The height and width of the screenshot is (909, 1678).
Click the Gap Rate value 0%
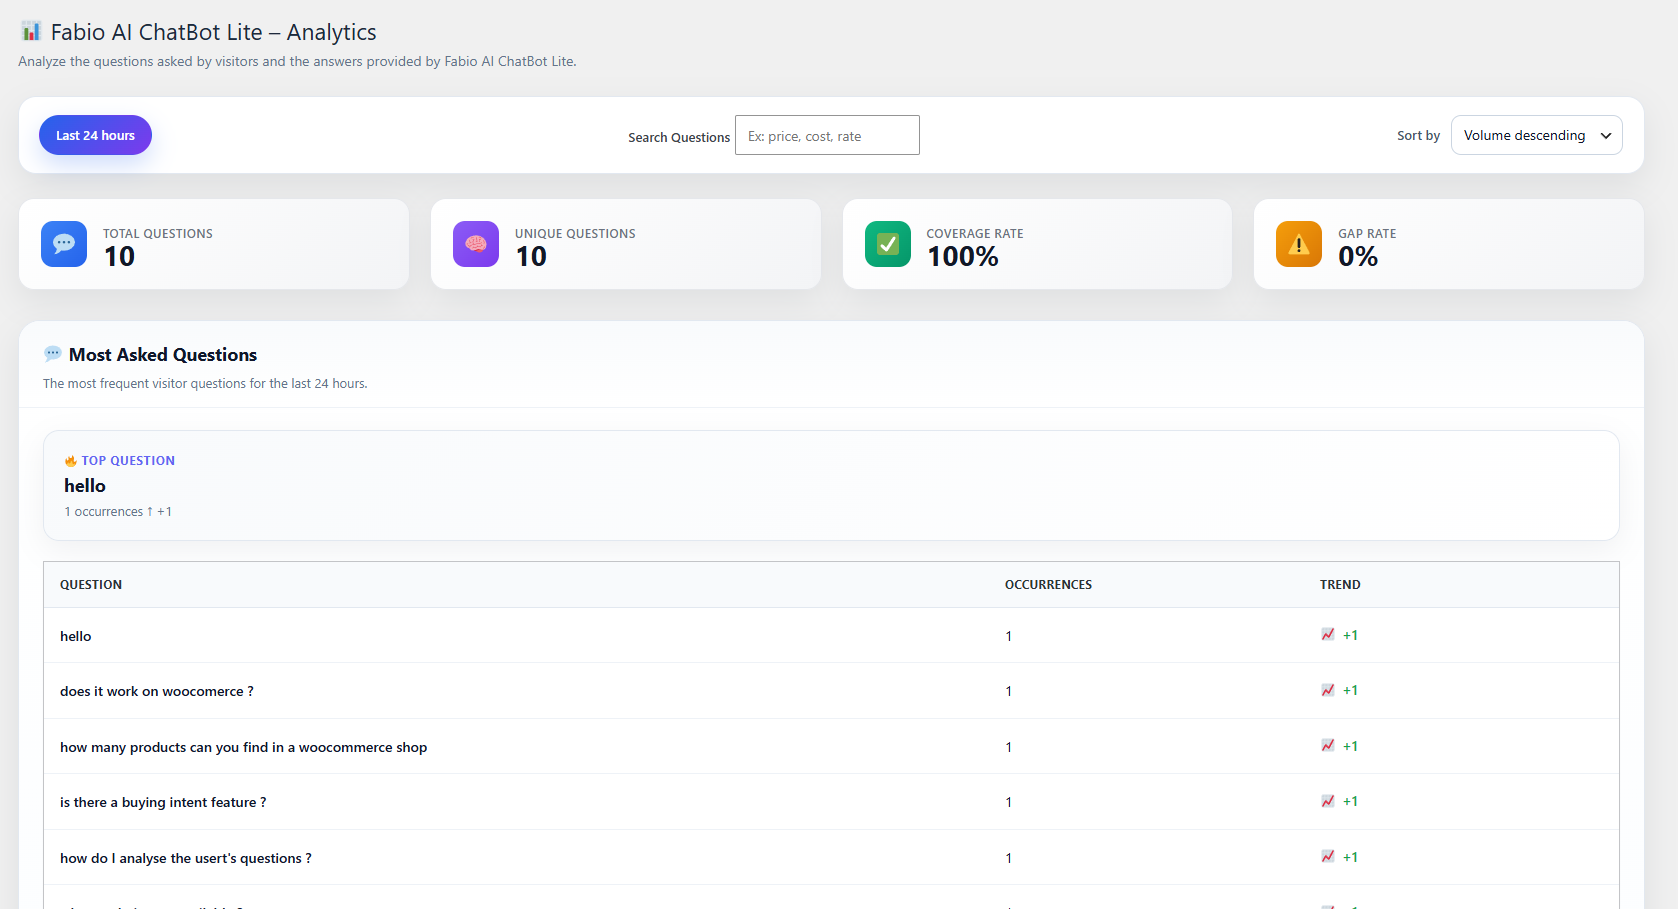coord(1358,257)
